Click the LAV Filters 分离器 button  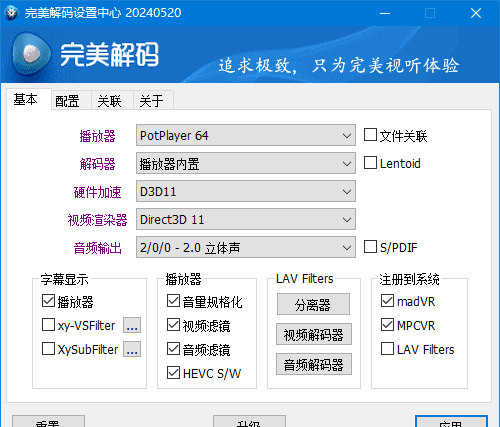pos(313,304)
